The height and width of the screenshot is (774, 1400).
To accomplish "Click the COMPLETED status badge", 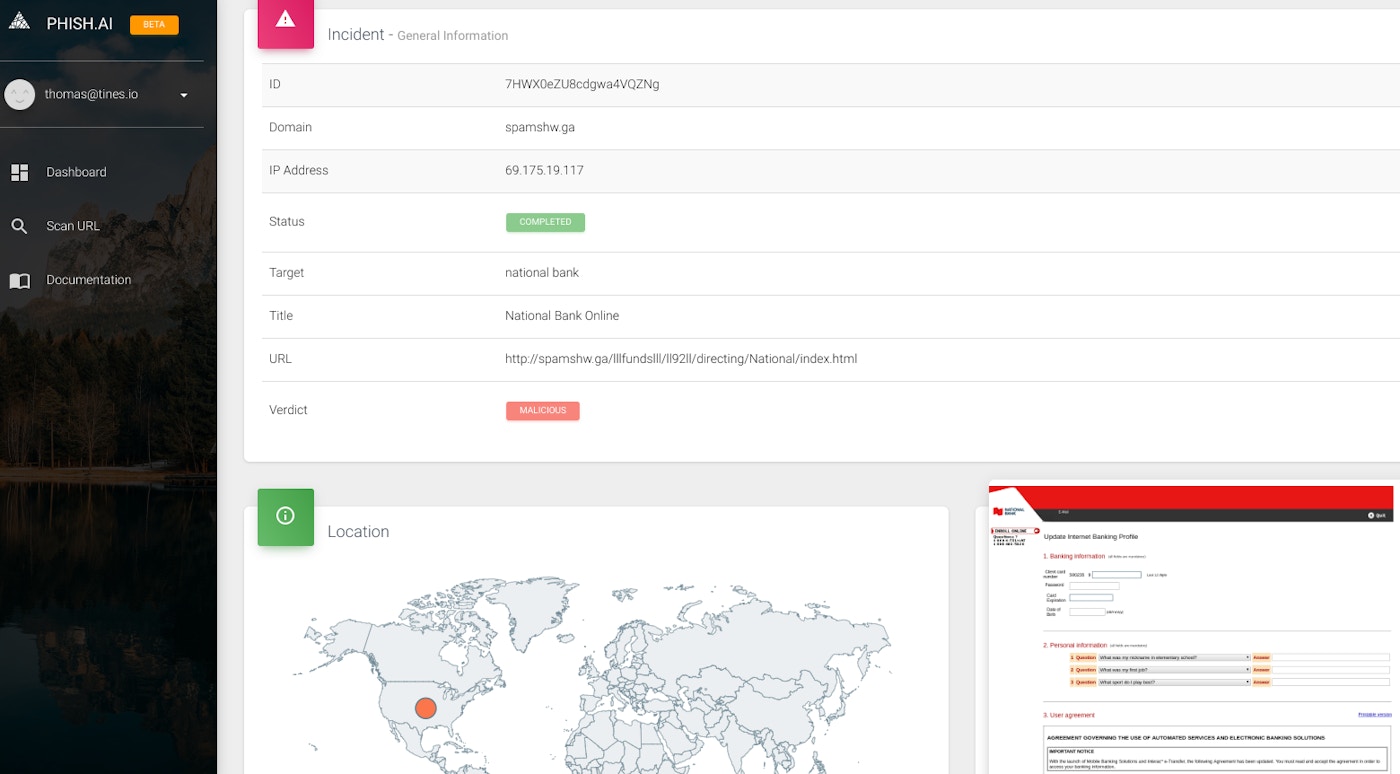I will 545,222.
